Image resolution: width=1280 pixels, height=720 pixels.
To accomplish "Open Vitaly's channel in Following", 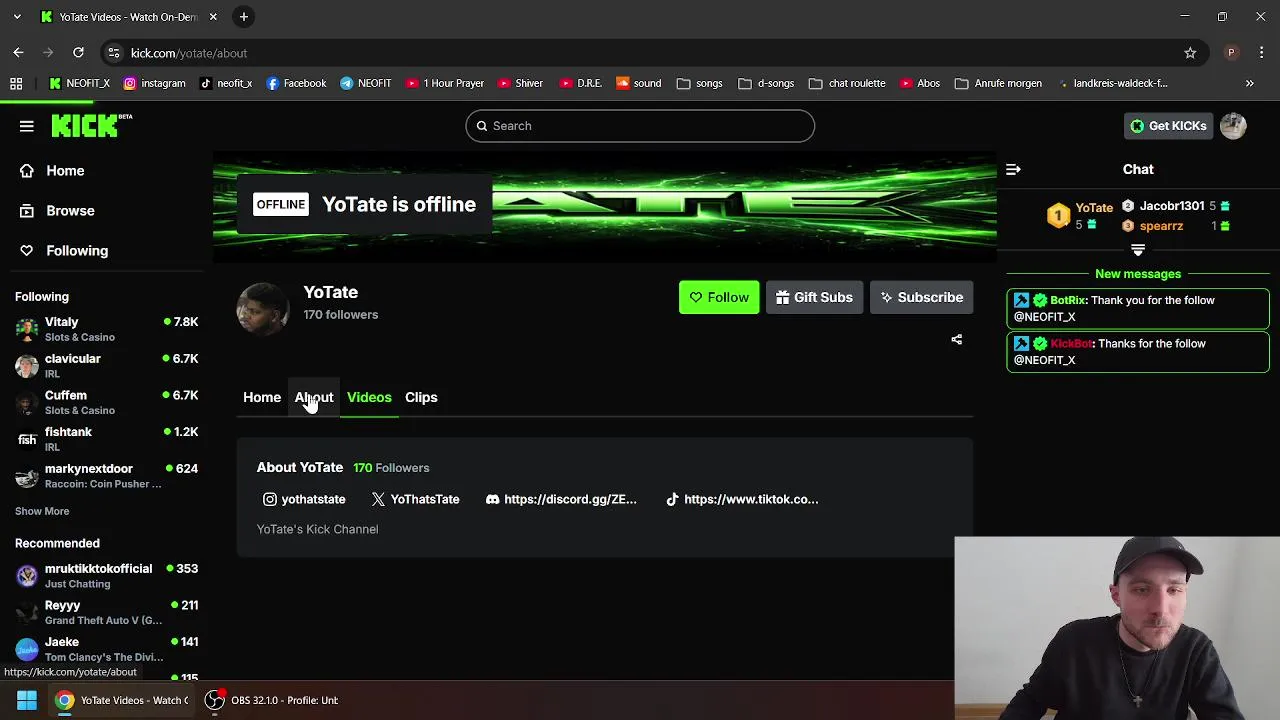I will [106, 329].
